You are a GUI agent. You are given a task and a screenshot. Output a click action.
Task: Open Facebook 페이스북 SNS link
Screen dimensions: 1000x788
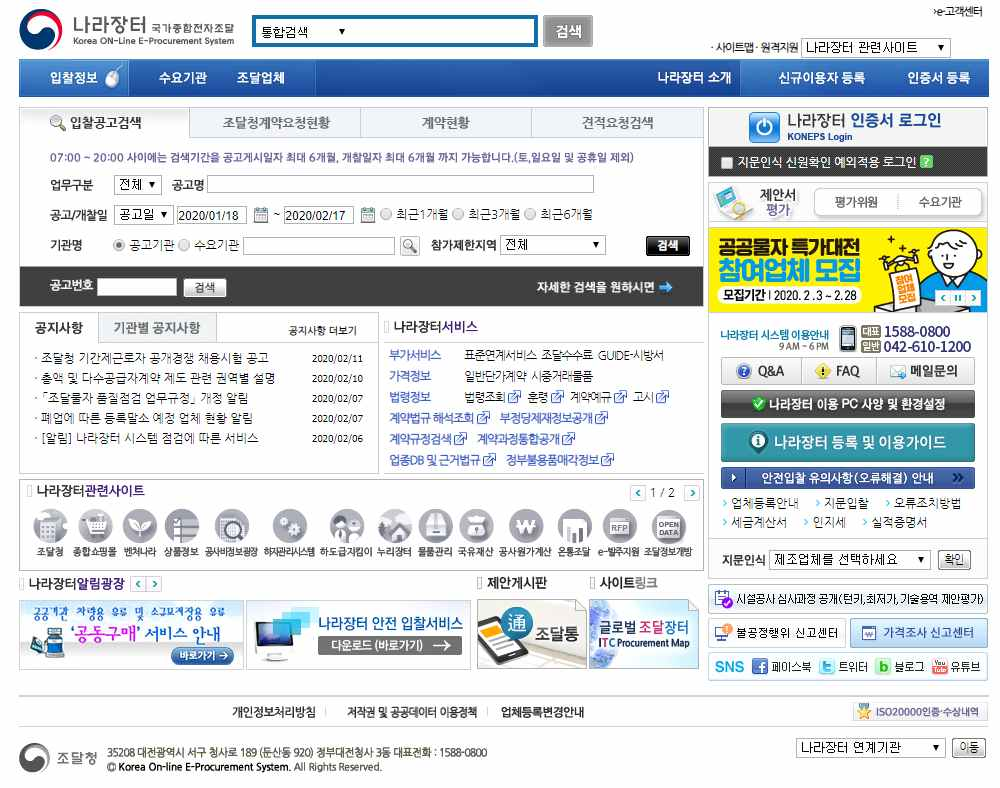pos(782,667)
